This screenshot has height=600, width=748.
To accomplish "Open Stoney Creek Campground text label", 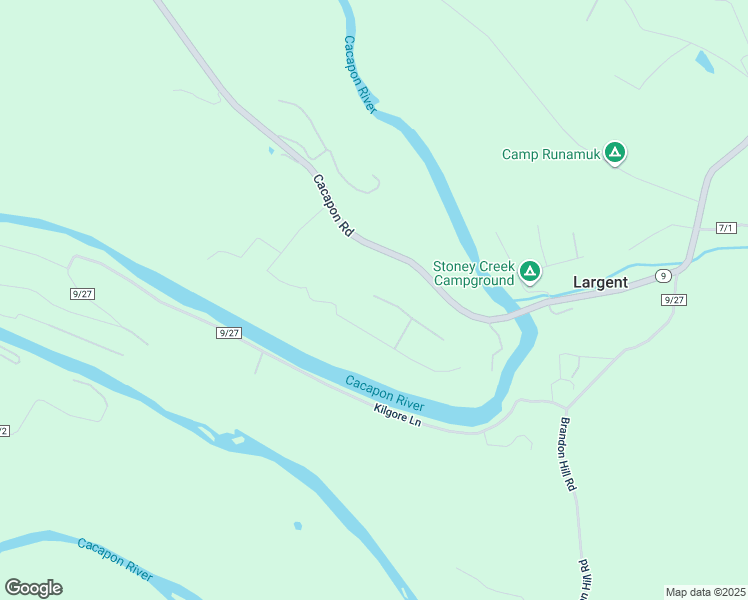I will 474,273.
